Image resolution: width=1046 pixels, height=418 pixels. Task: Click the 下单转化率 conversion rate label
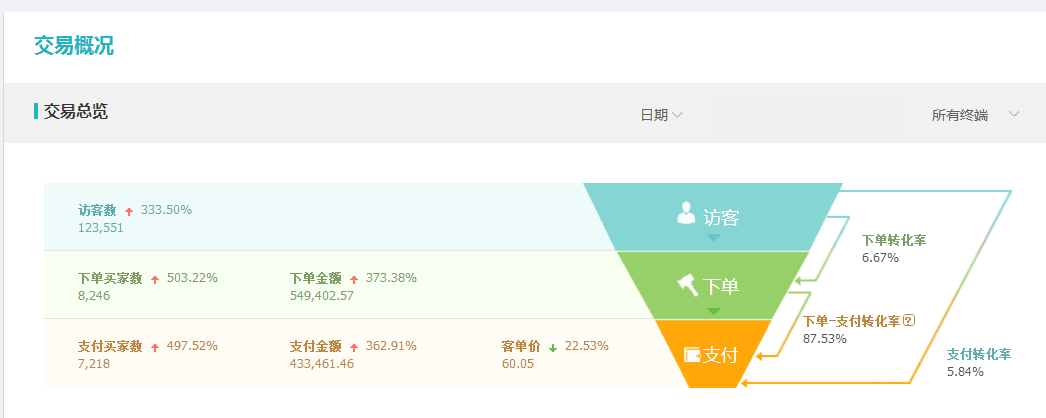pyautogui.click(x=894, y=241)
